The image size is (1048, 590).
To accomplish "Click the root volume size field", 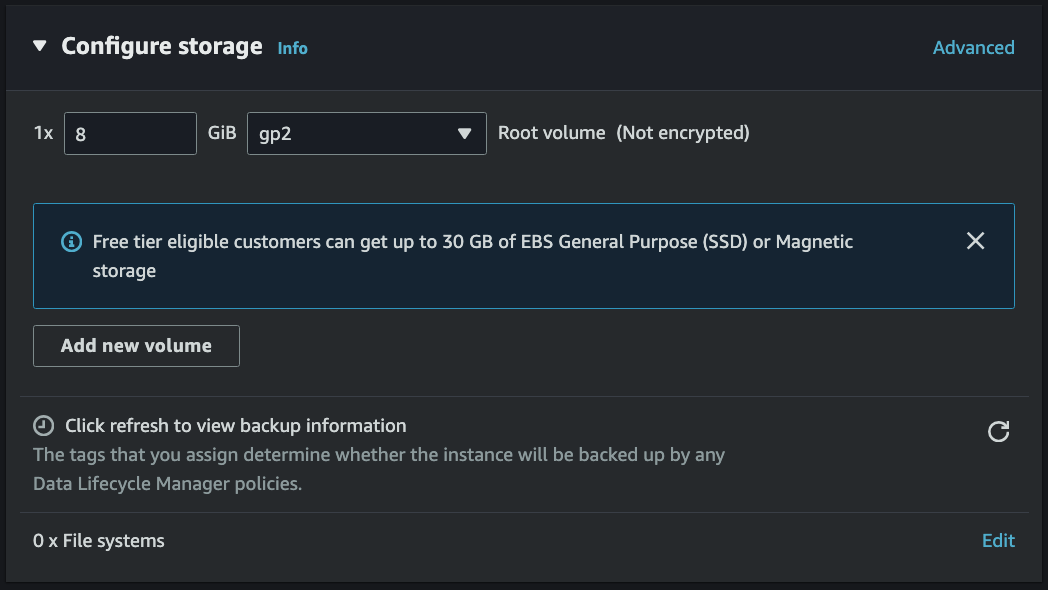I will [x=130, y=133].
